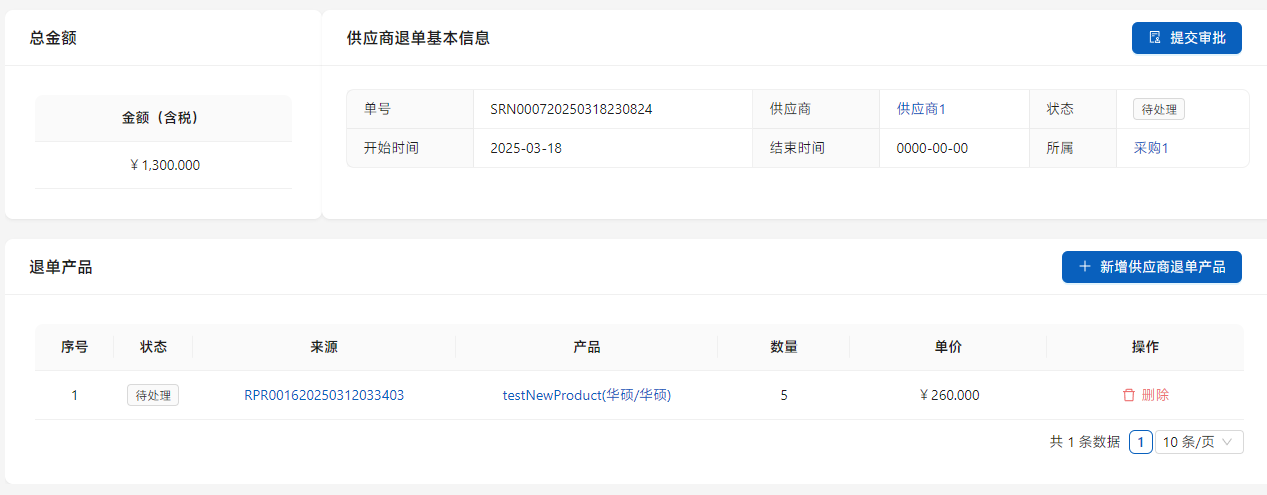Click order number SRN000720250318230824
Viewport: 1267px width, 495px height.
coord(571,109)
